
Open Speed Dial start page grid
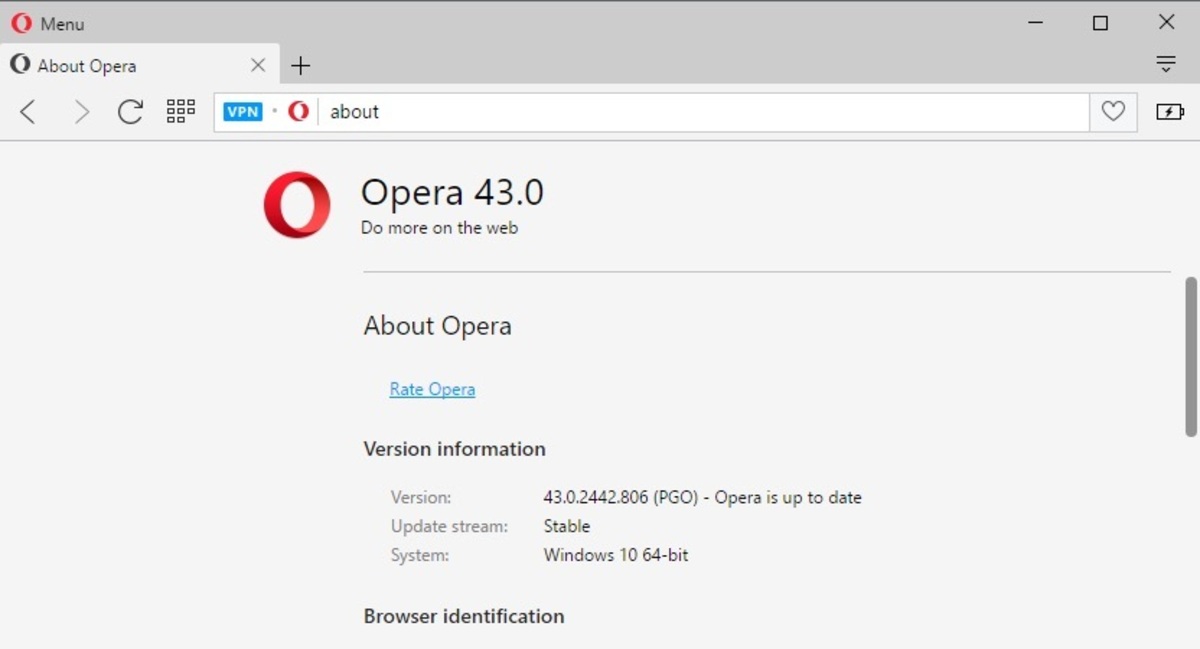click(x=181, y=111)
